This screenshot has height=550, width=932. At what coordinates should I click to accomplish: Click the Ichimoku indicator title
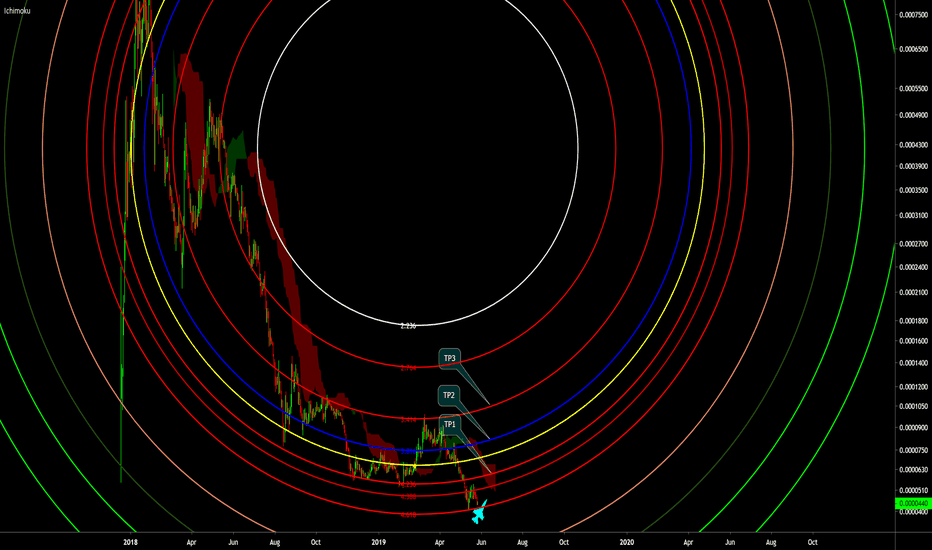(x=17, y=11)
